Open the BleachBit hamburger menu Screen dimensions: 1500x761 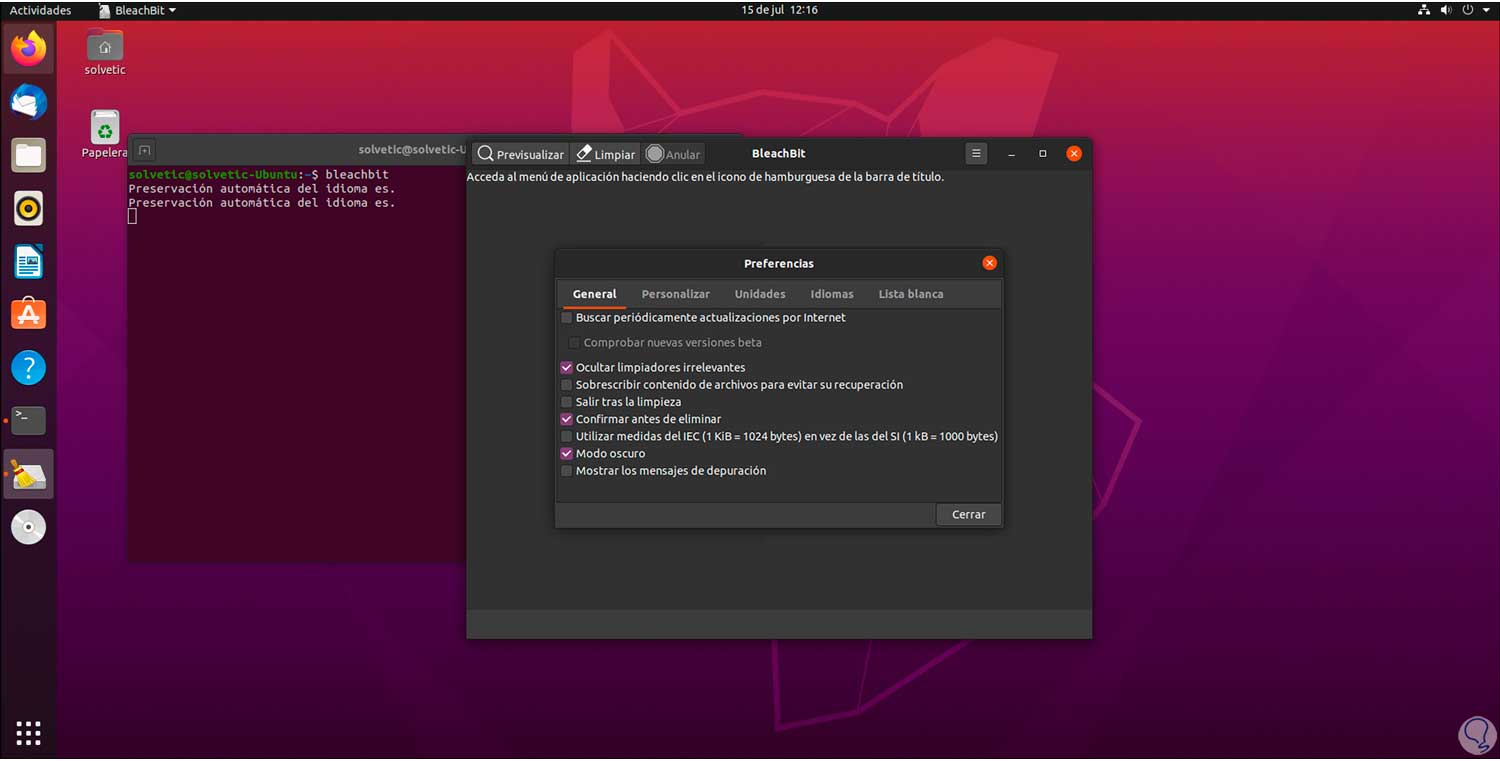coord(977,153)
